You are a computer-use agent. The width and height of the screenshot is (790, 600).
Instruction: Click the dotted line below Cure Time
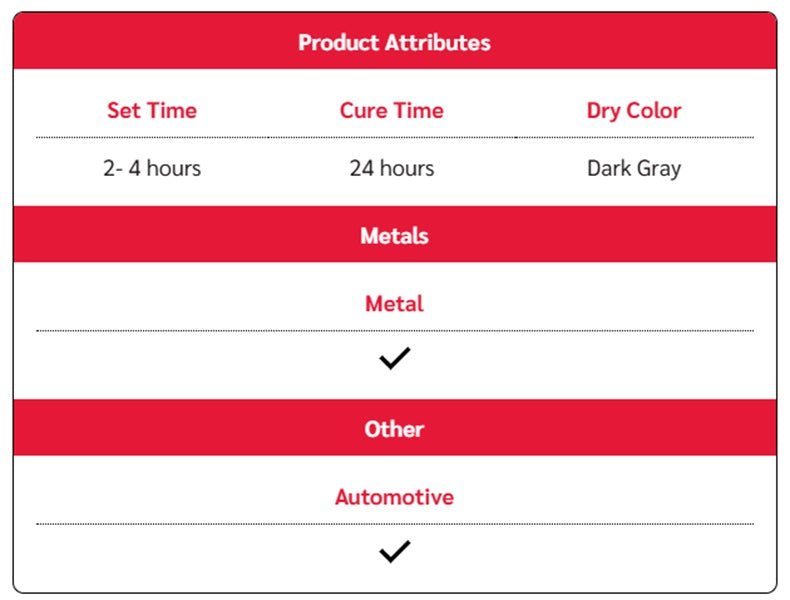[x=391, y=137]
